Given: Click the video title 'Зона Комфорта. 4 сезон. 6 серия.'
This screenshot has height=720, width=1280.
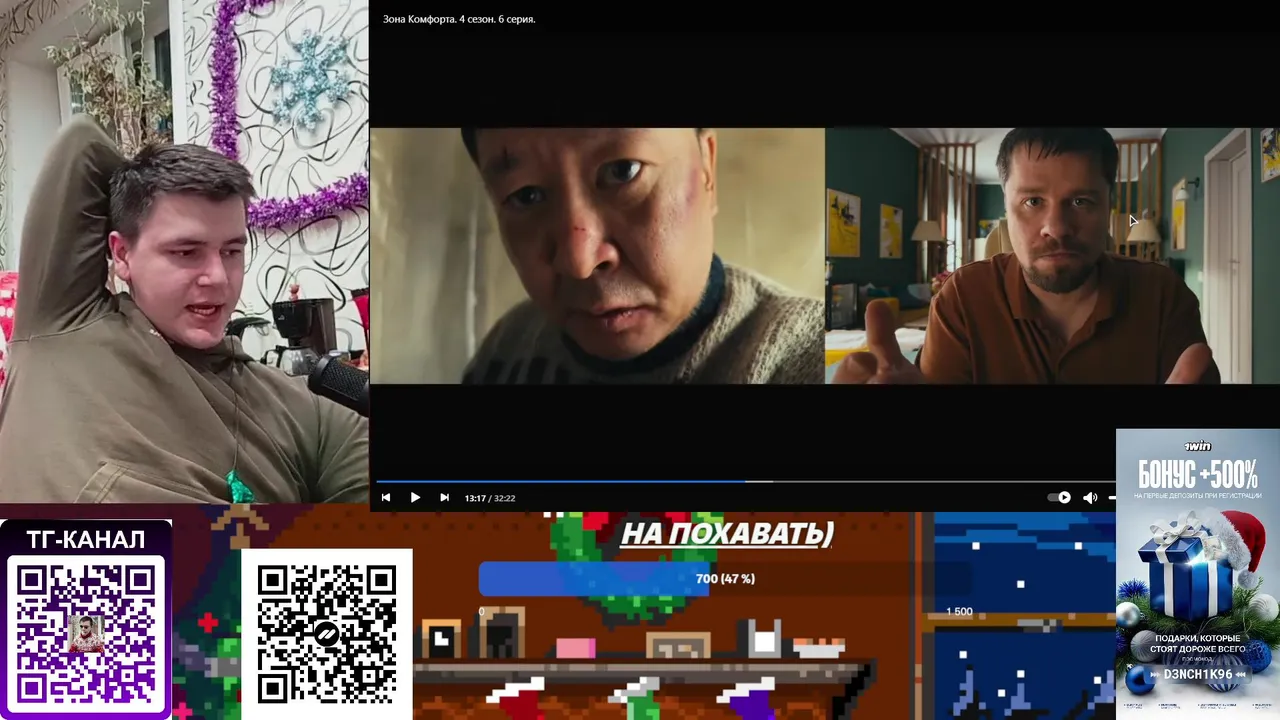Looking at the screenshot, I should pos(459,19).
